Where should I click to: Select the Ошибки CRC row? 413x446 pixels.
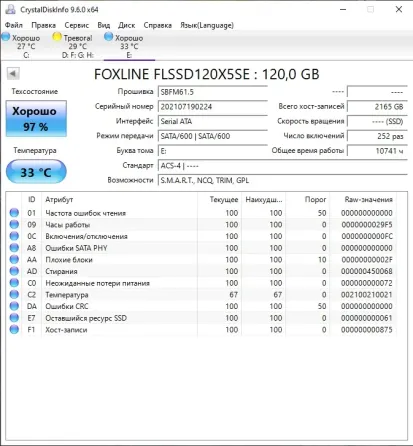(202, 306)
